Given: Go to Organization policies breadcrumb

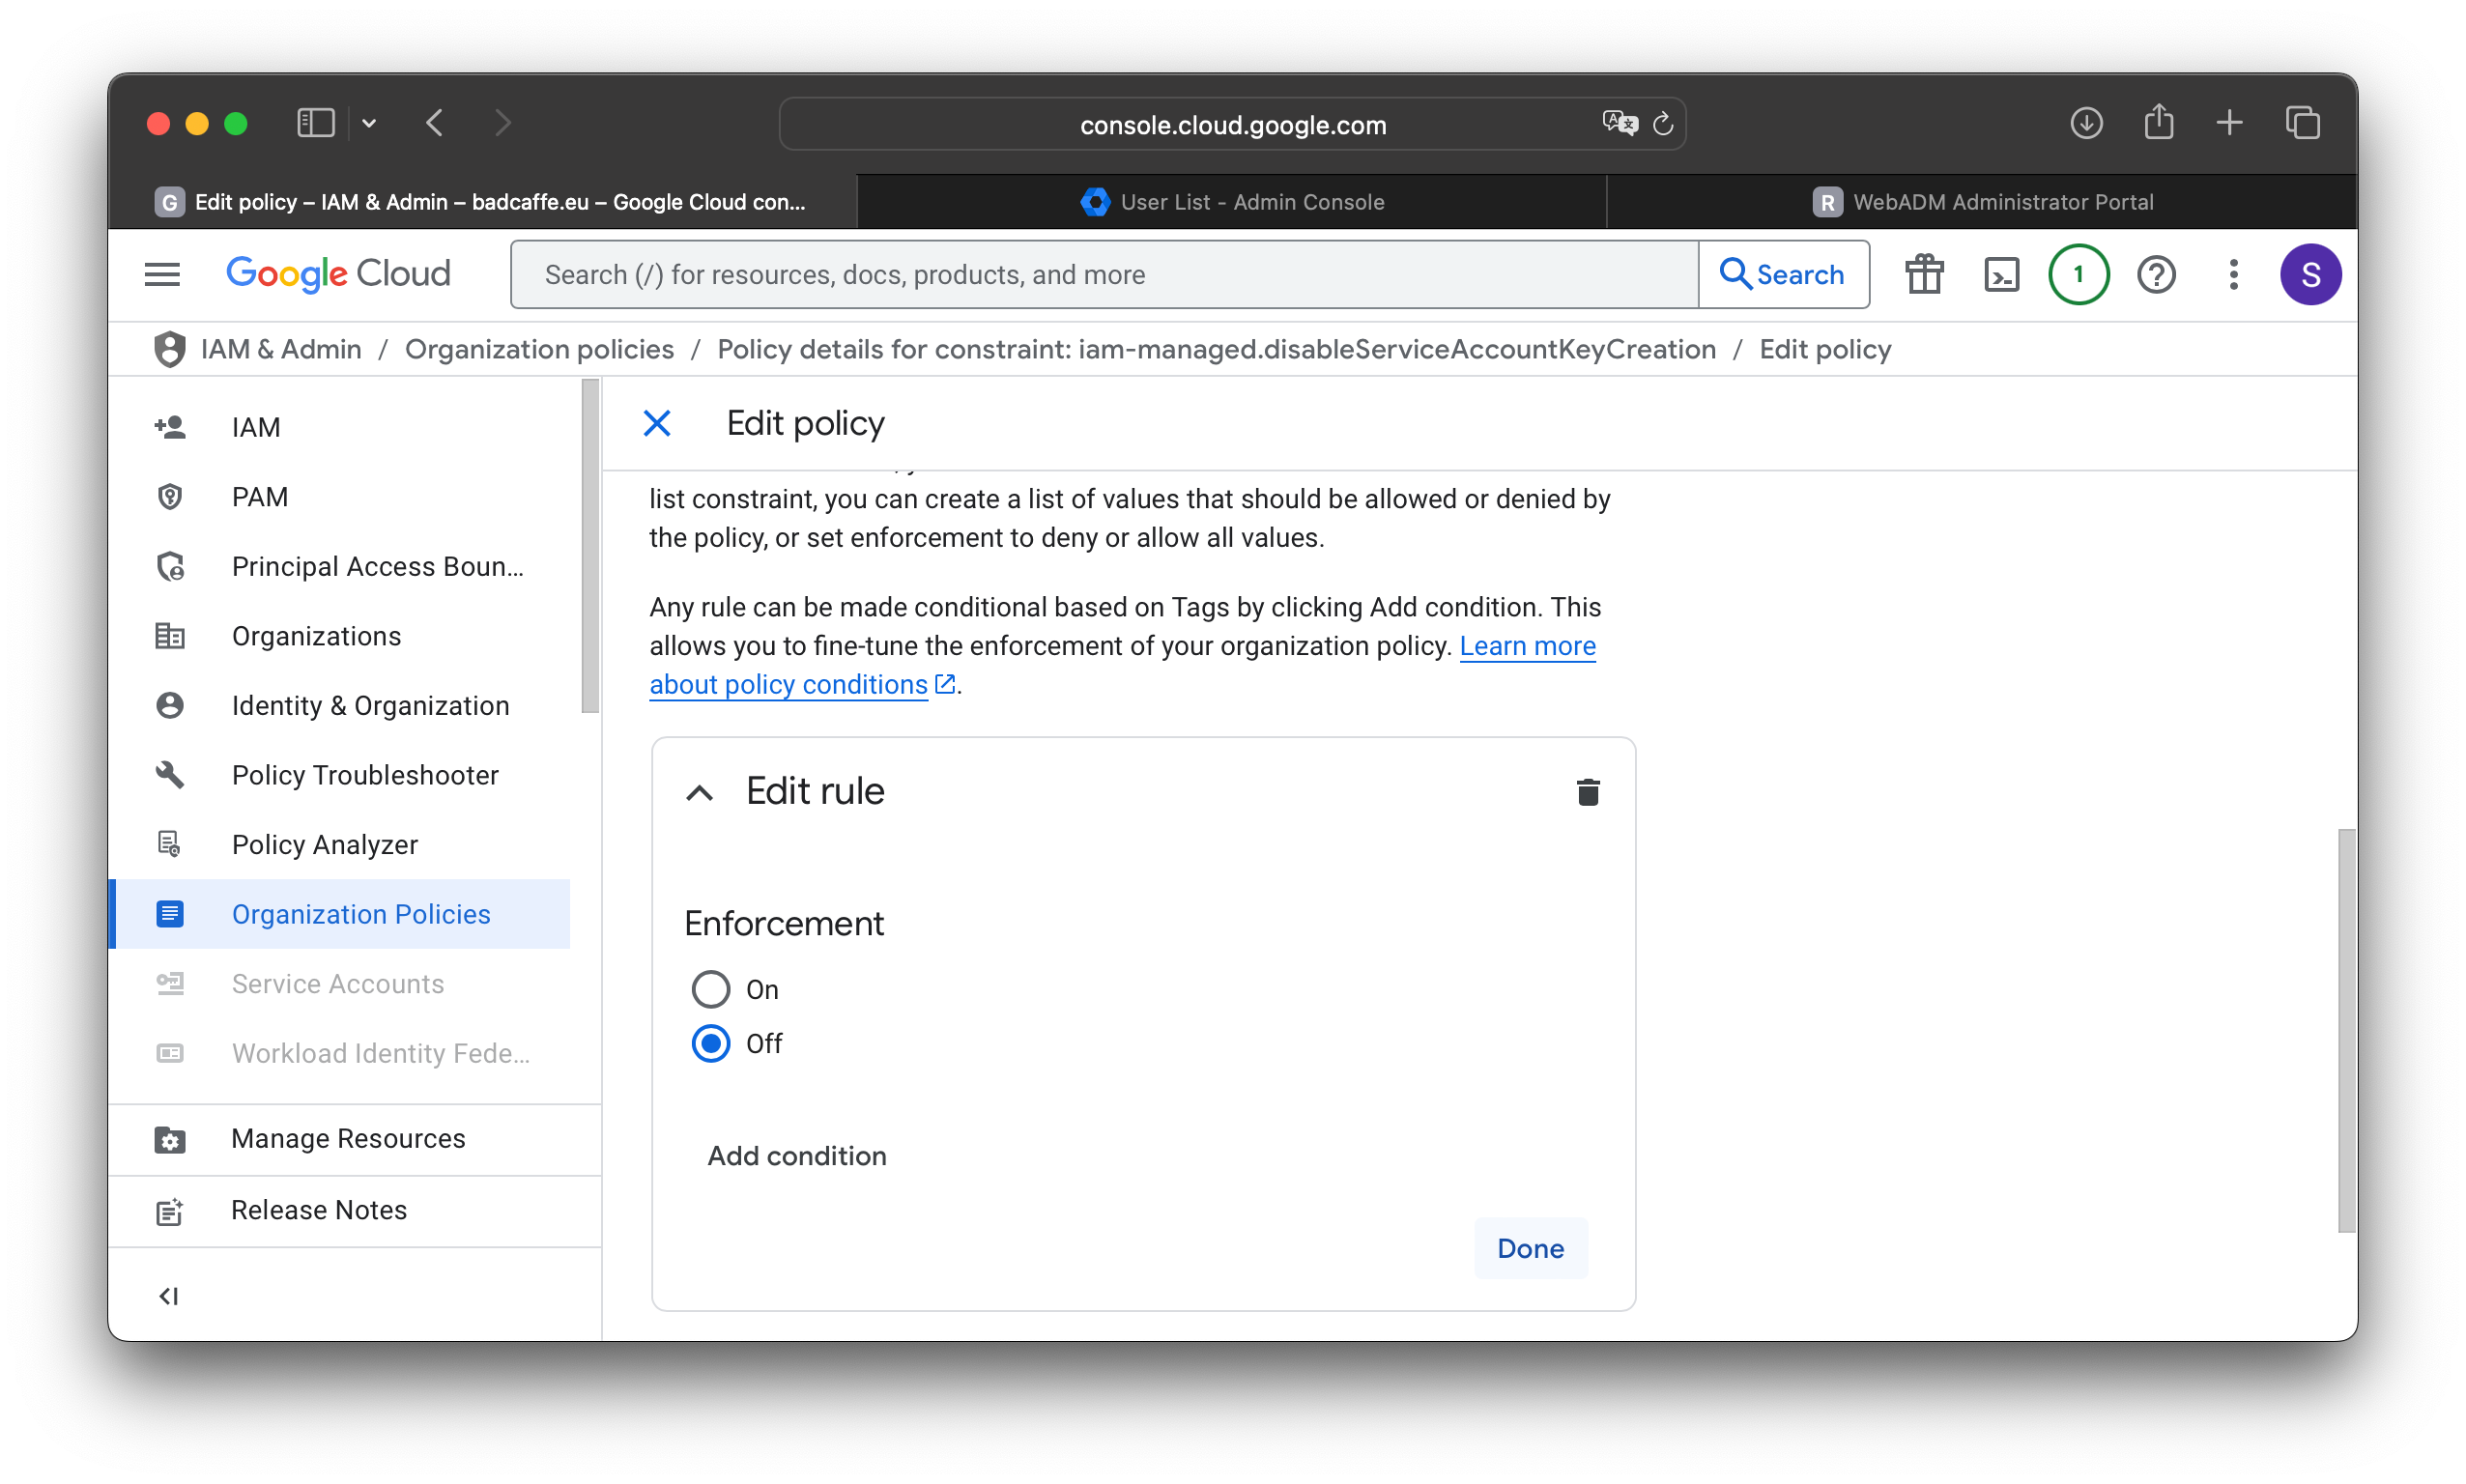Looking at the screenshot, I should click(x=539, y=349).
